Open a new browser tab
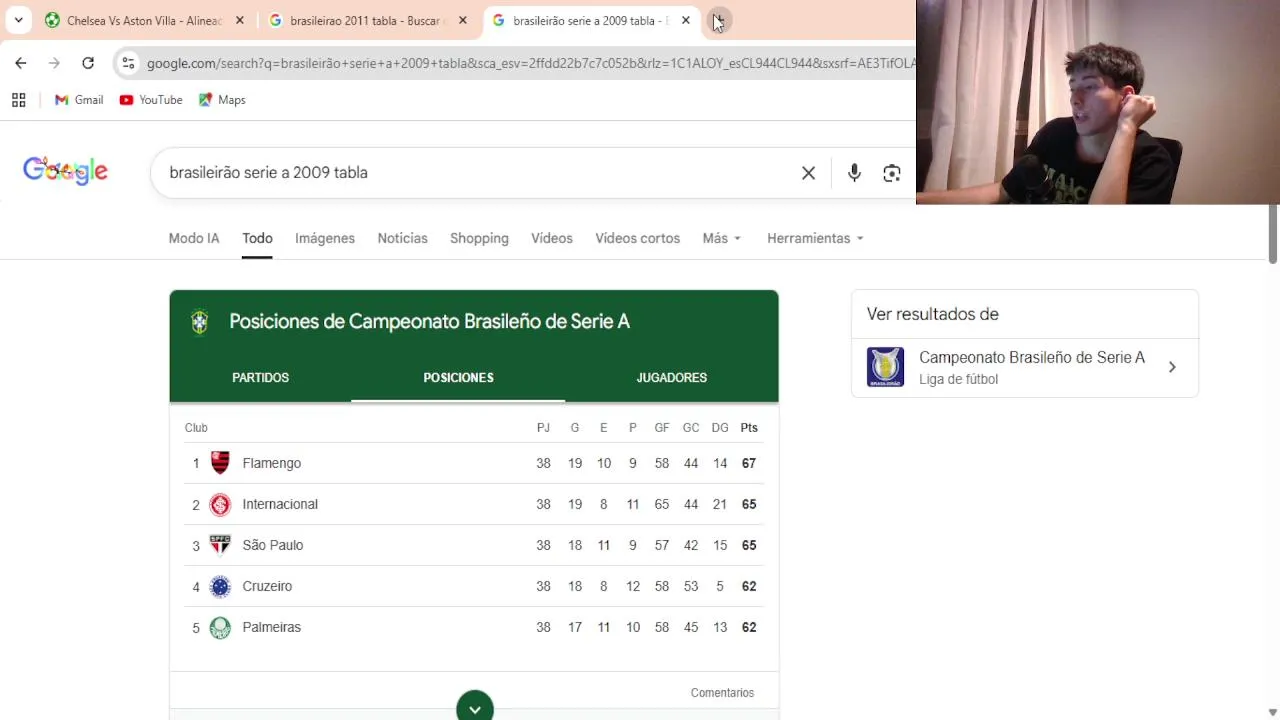The height and width of the screenshot is (720, 1280). click(719, 20)
